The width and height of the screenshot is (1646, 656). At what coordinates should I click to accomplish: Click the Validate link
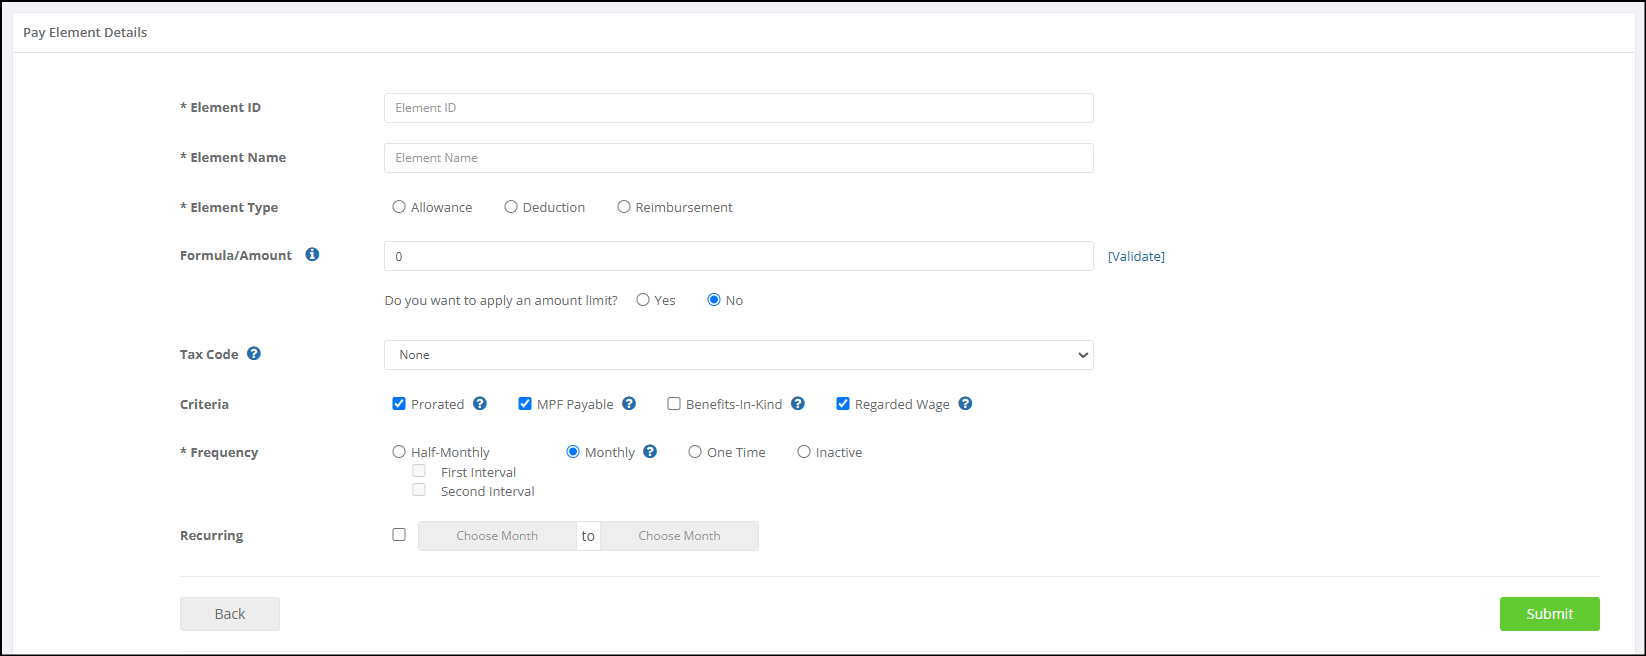coord(1136,257)
